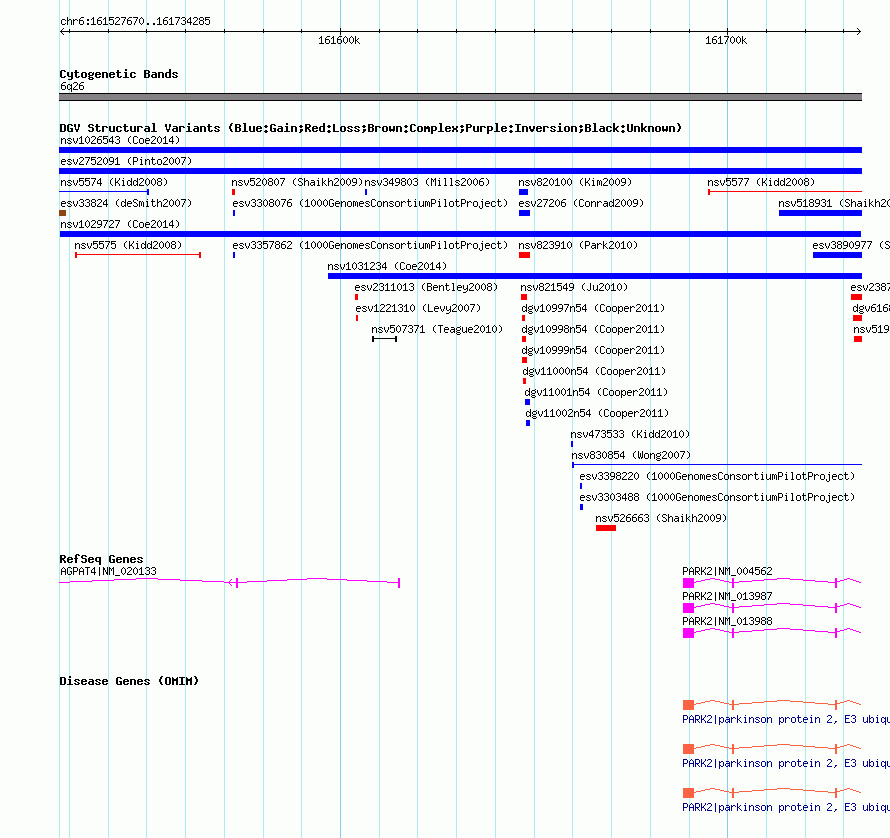Viewport: 890px width, 838px height.
Task: Open the esv3398220 variant label
Action: (717, 476)
